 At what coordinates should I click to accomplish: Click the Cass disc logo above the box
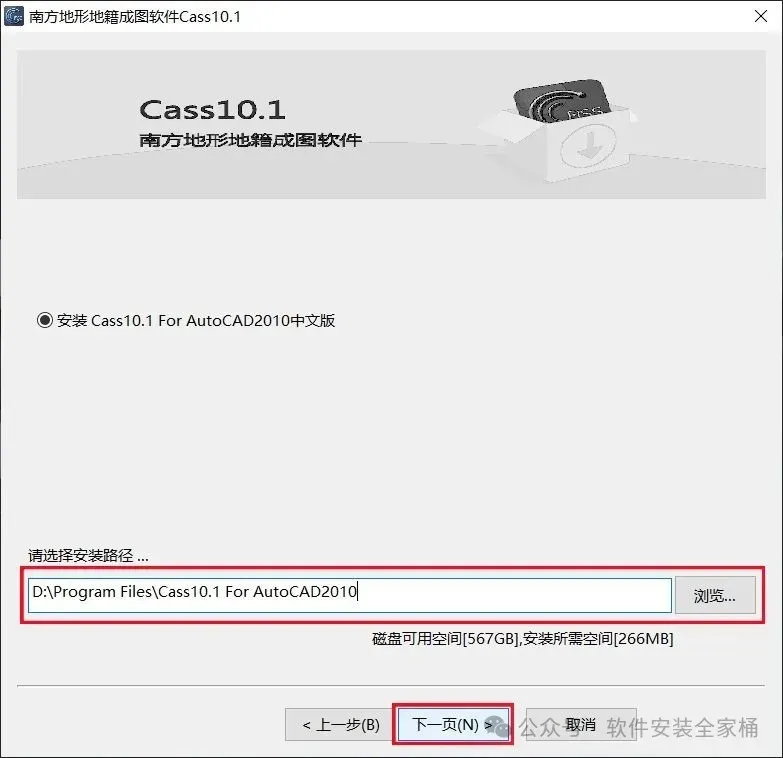point(562,100)
